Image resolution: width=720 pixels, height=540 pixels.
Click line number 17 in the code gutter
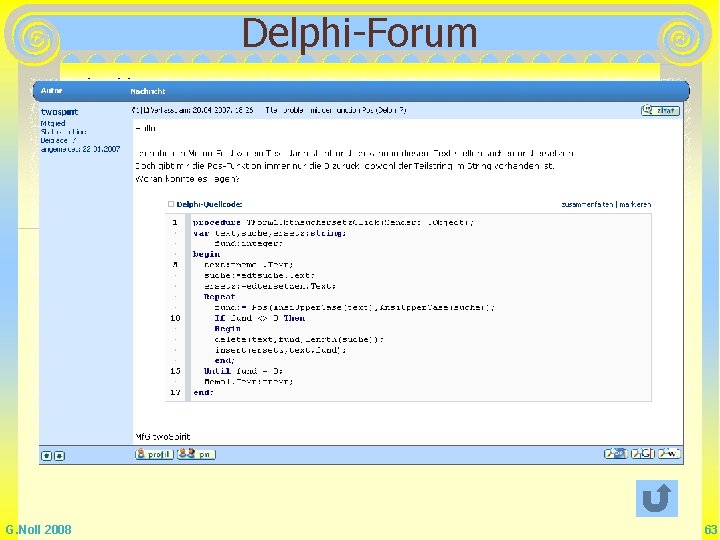pos(175,393)
